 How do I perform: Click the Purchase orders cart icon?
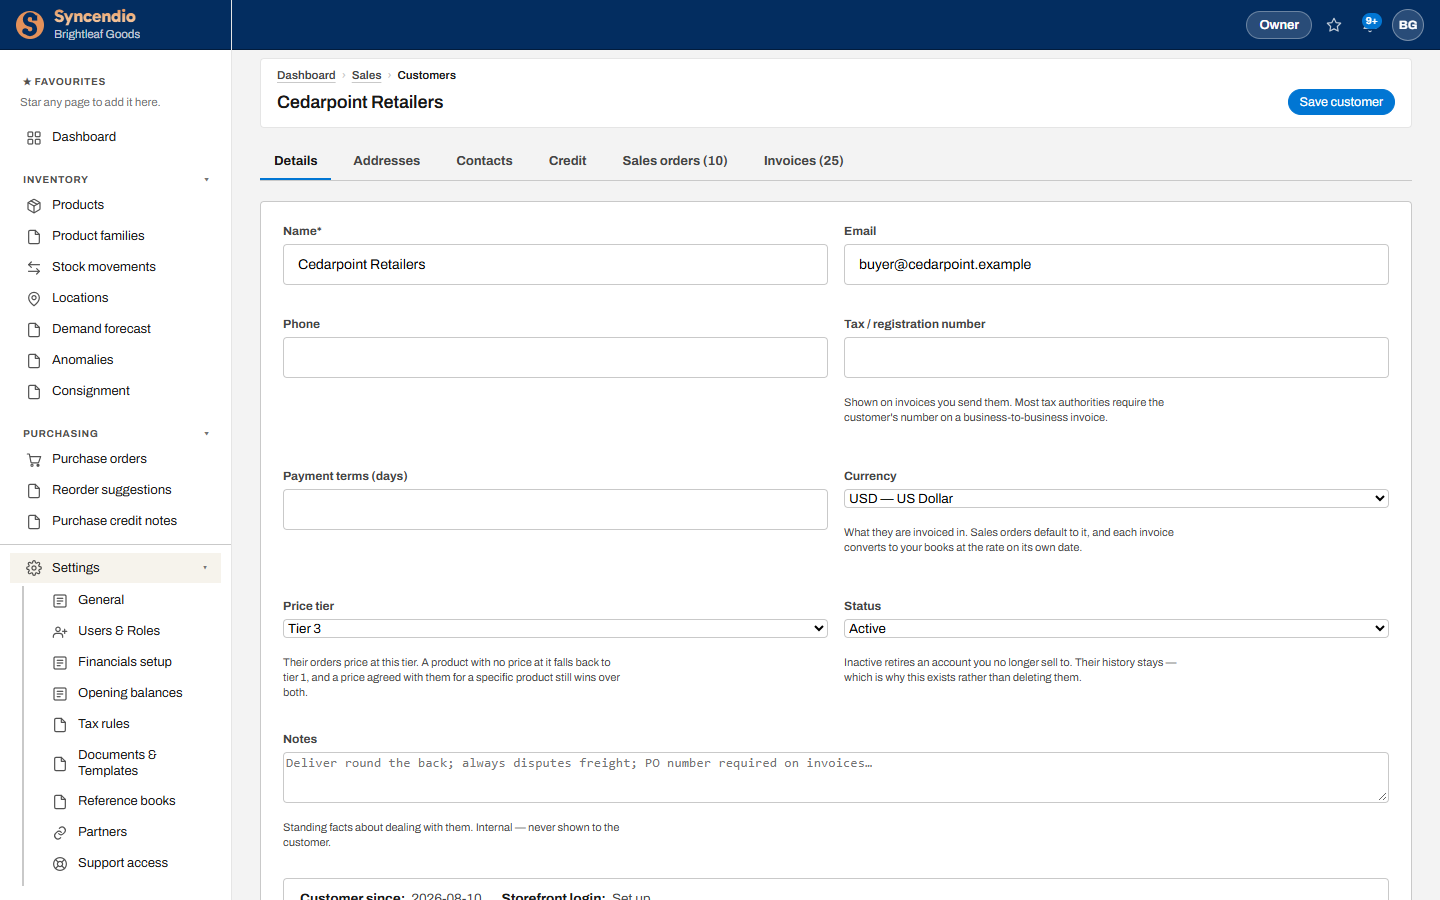[34, 459]
